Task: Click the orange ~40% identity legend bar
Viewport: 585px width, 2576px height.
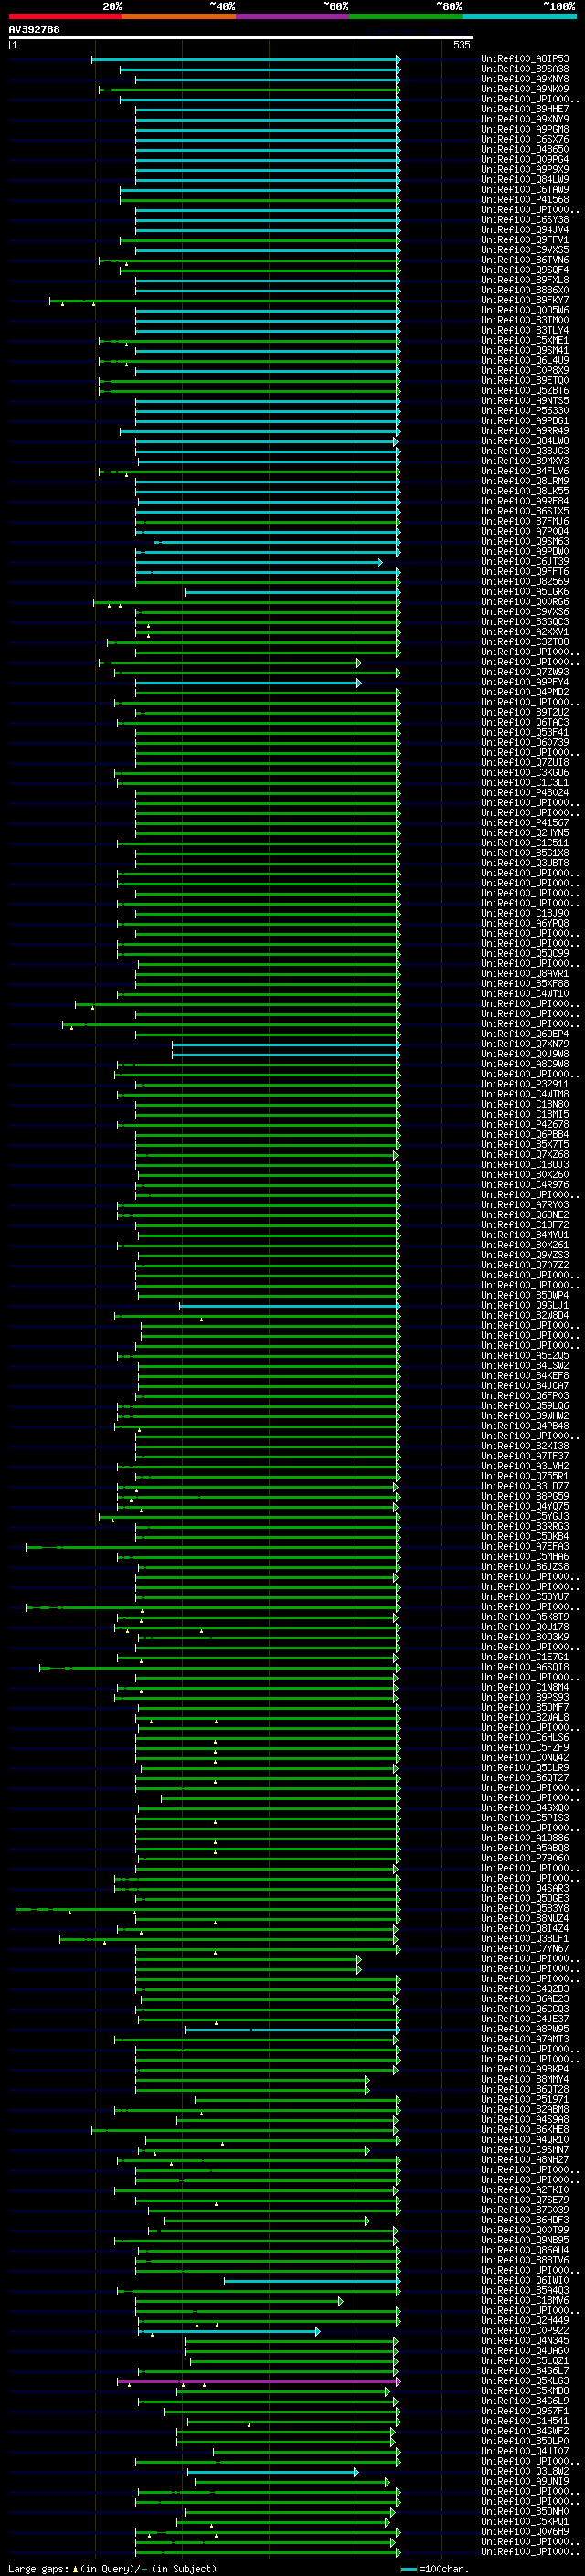Action: (179, 16)
